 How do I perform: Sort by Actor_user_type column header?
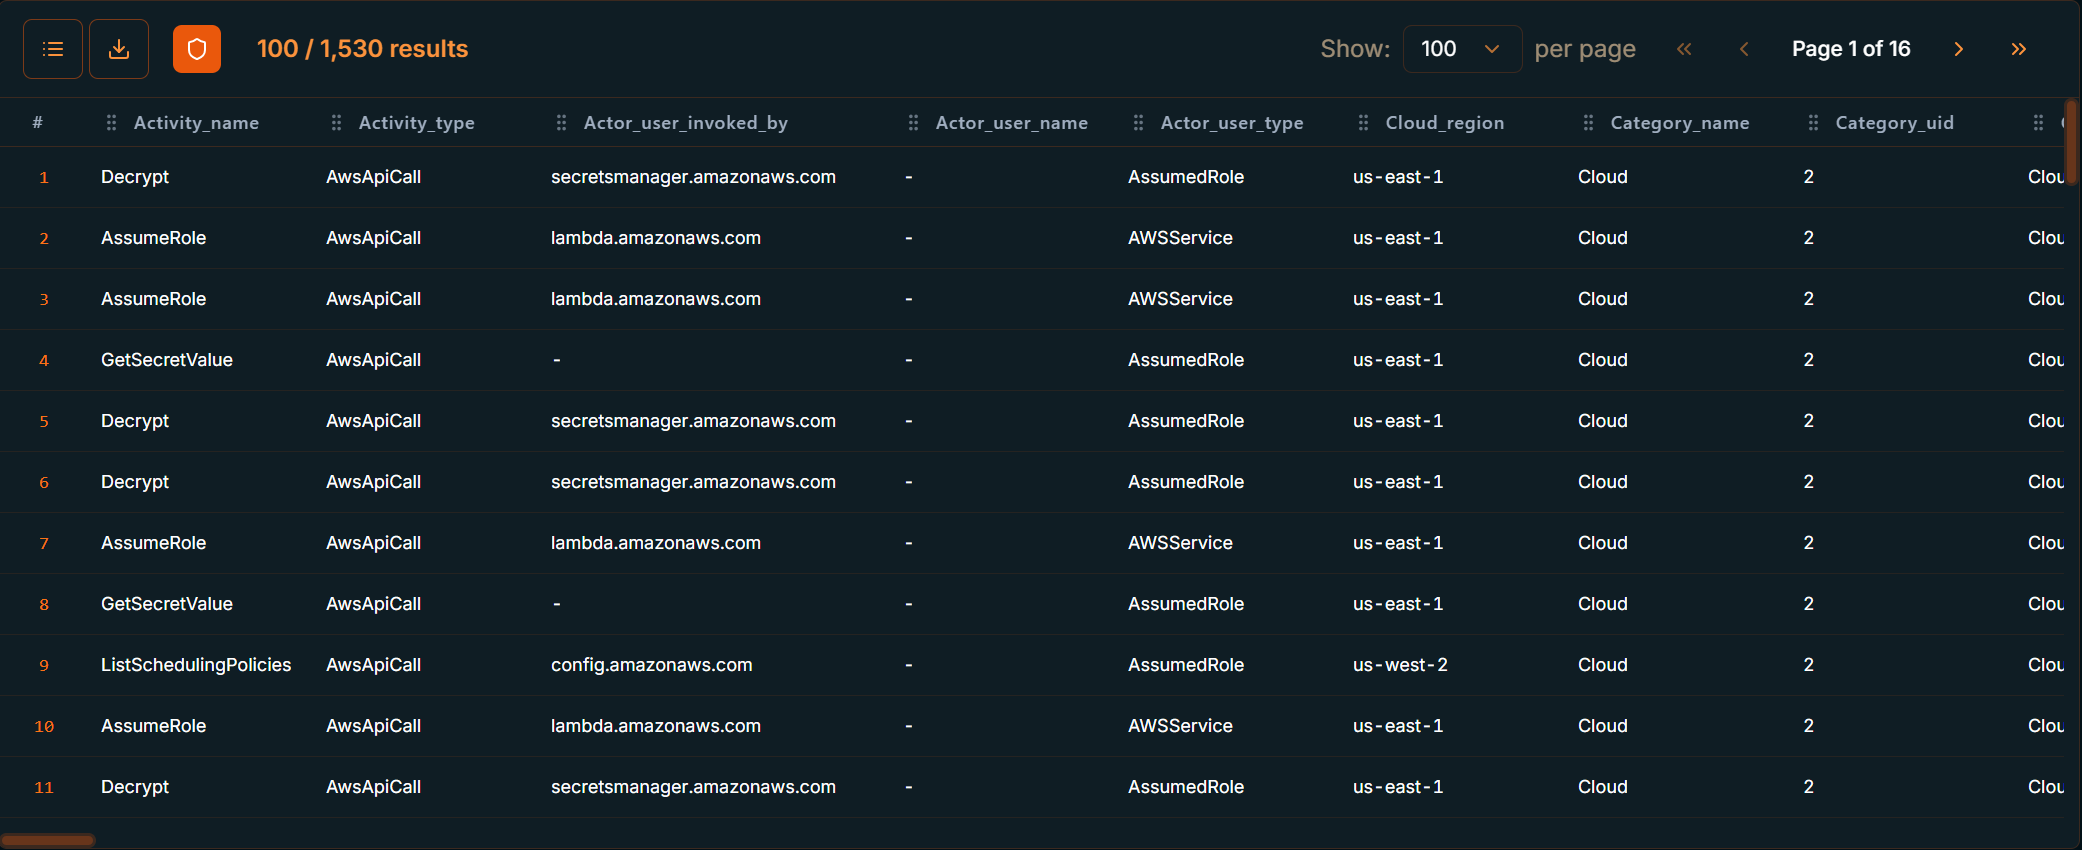pos(1232,122)
